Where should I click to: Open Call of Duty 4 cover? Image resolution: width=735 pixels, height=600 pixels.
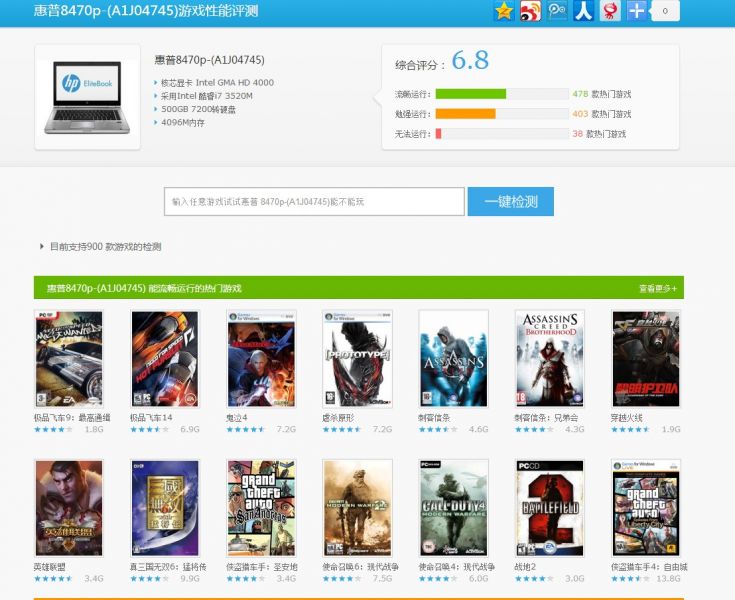point(453,508)
